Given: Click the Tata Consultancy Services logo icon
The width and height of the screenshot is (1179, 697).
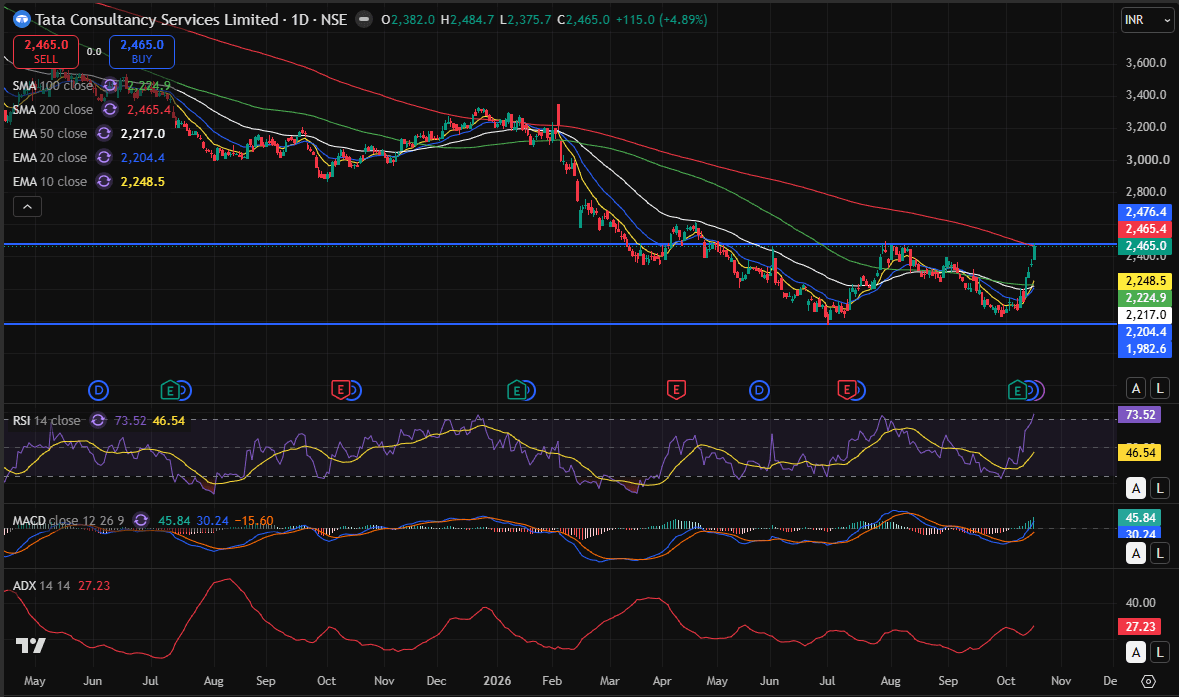Looking at the screenshot, I should (22, 20).
